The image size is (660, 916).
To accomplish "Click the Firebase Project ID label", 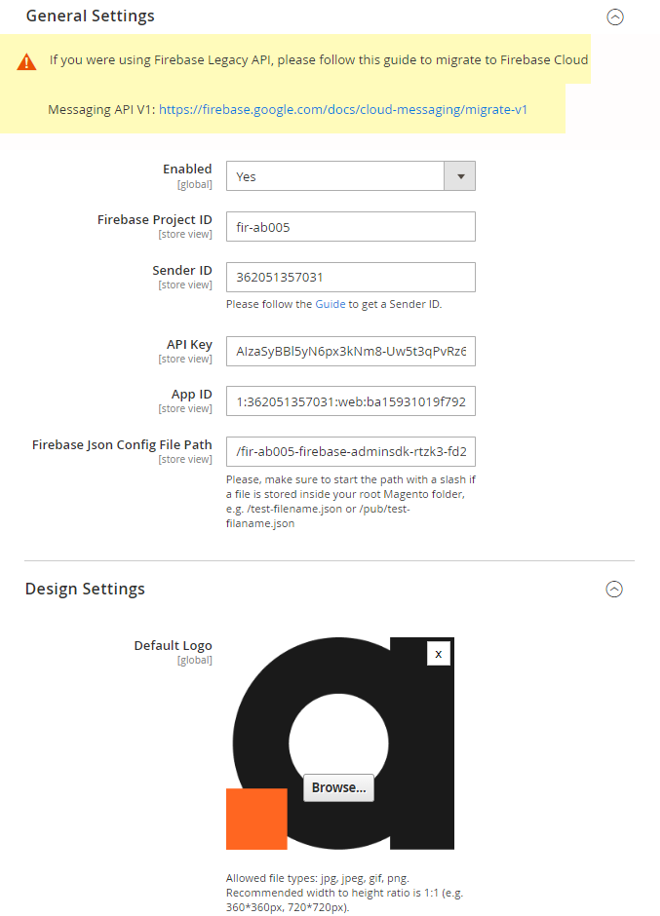I will [154, 220].
